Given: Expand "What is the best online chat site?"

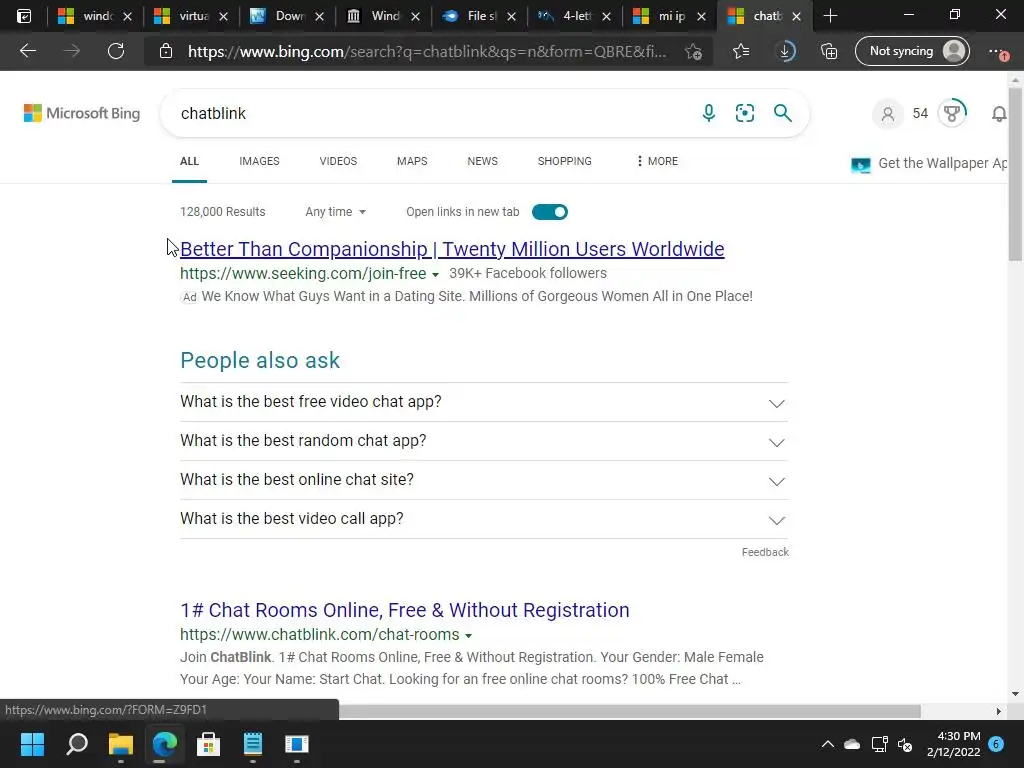Looking at the screenshot, I should point(484,480).
